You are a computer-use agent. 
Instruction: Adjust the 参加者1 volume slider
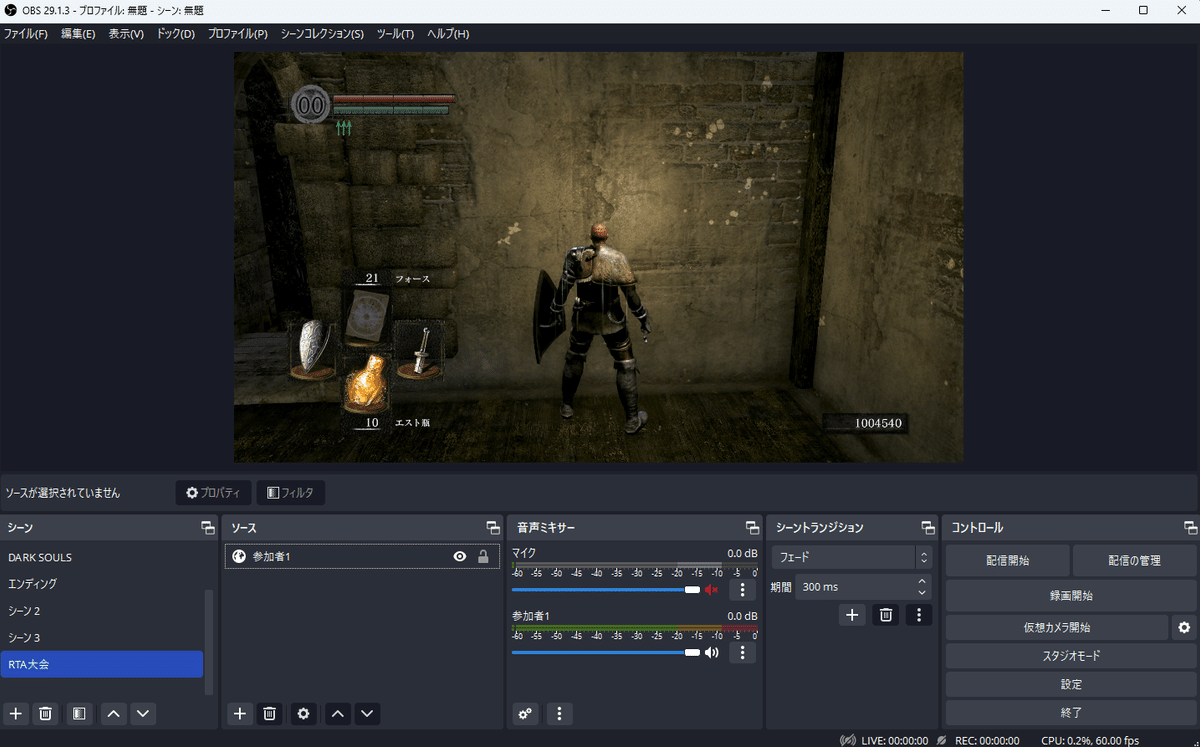(606, 653)
